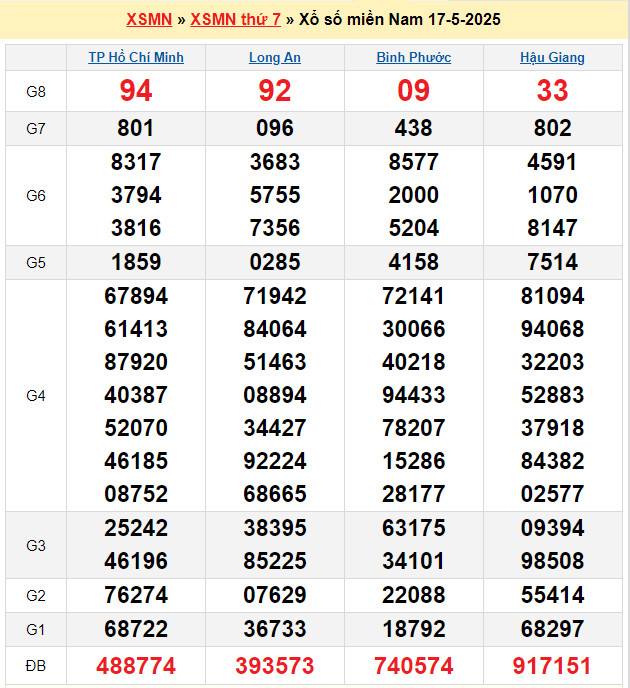
Task: Open the XSMN thứ 7 link
Action: [236, 19]
